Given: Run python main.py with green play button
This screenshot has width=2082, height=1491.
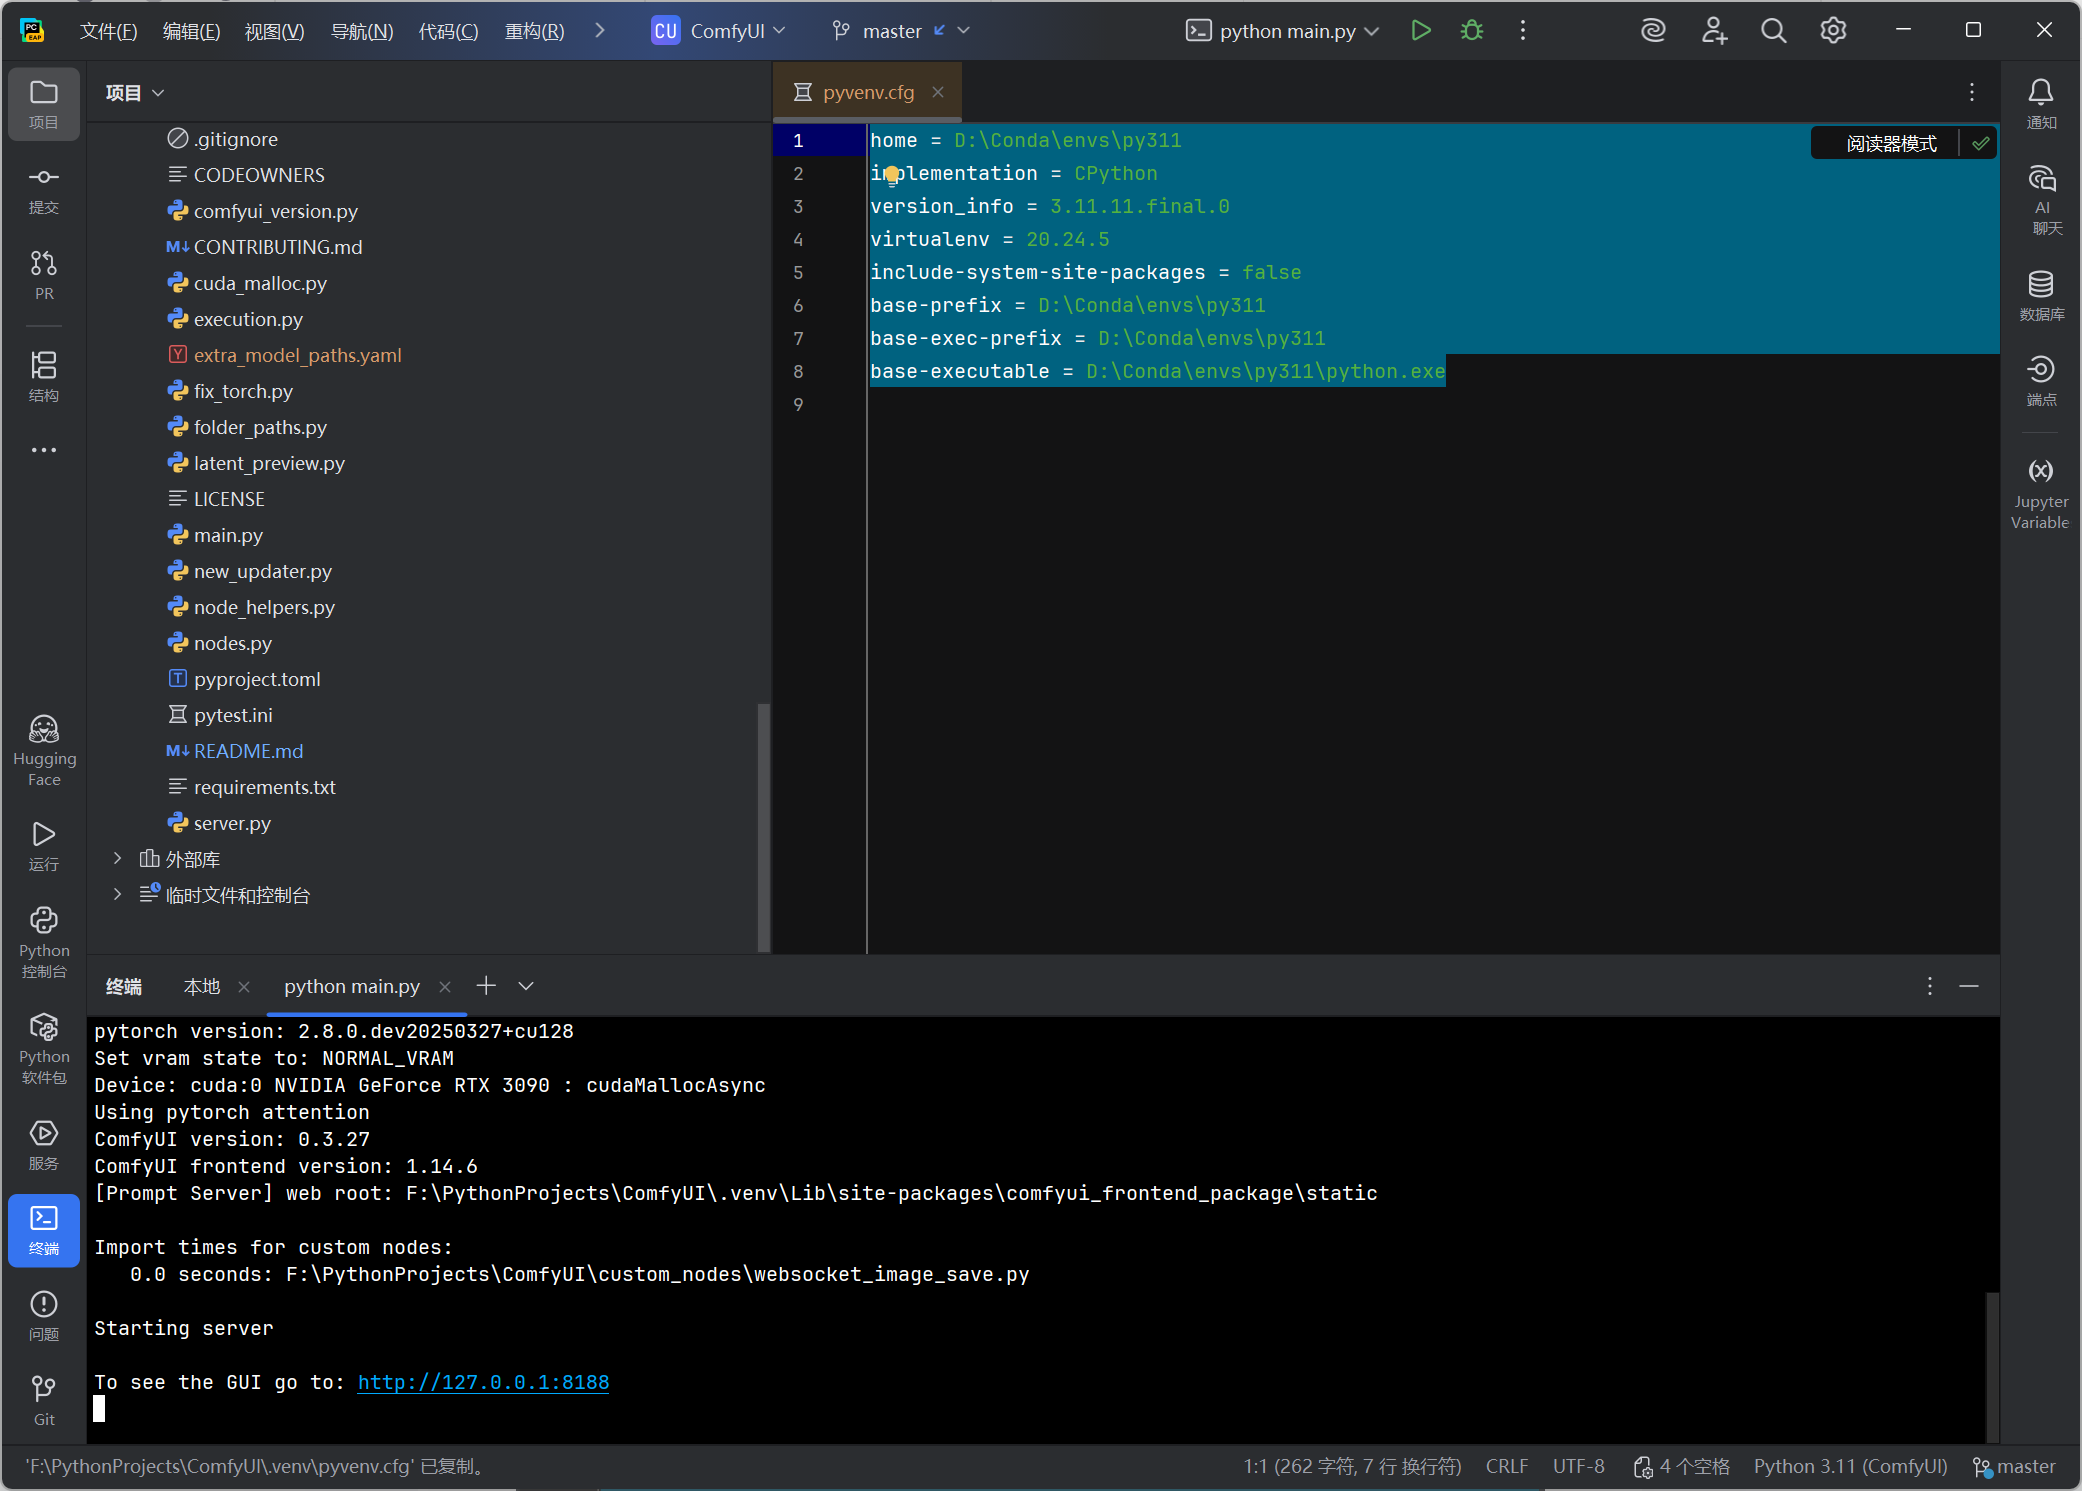Looking at the screenshot, I should pyautogui.click(x=1420, y=31).
